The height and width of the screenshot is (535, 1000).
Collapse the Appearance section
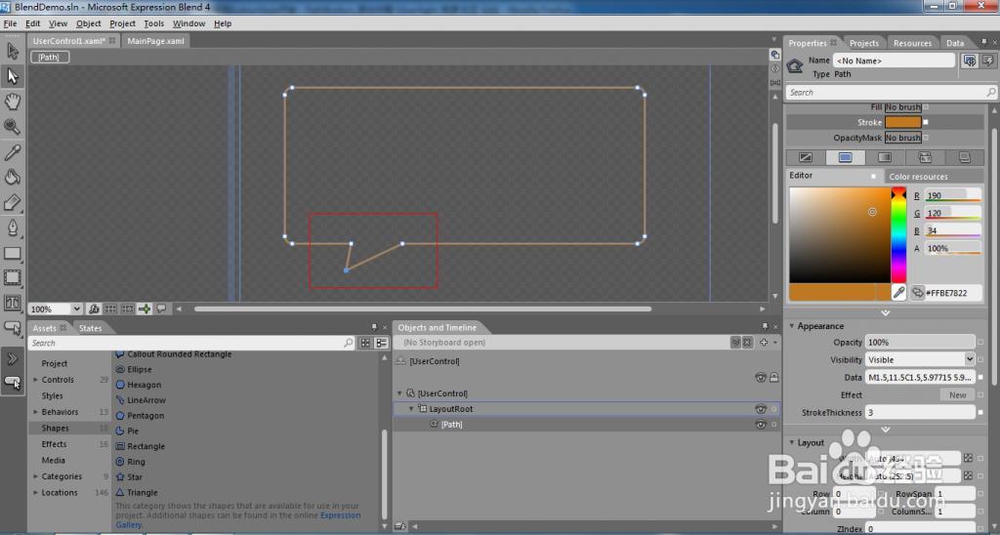click(x=792, y=326)
